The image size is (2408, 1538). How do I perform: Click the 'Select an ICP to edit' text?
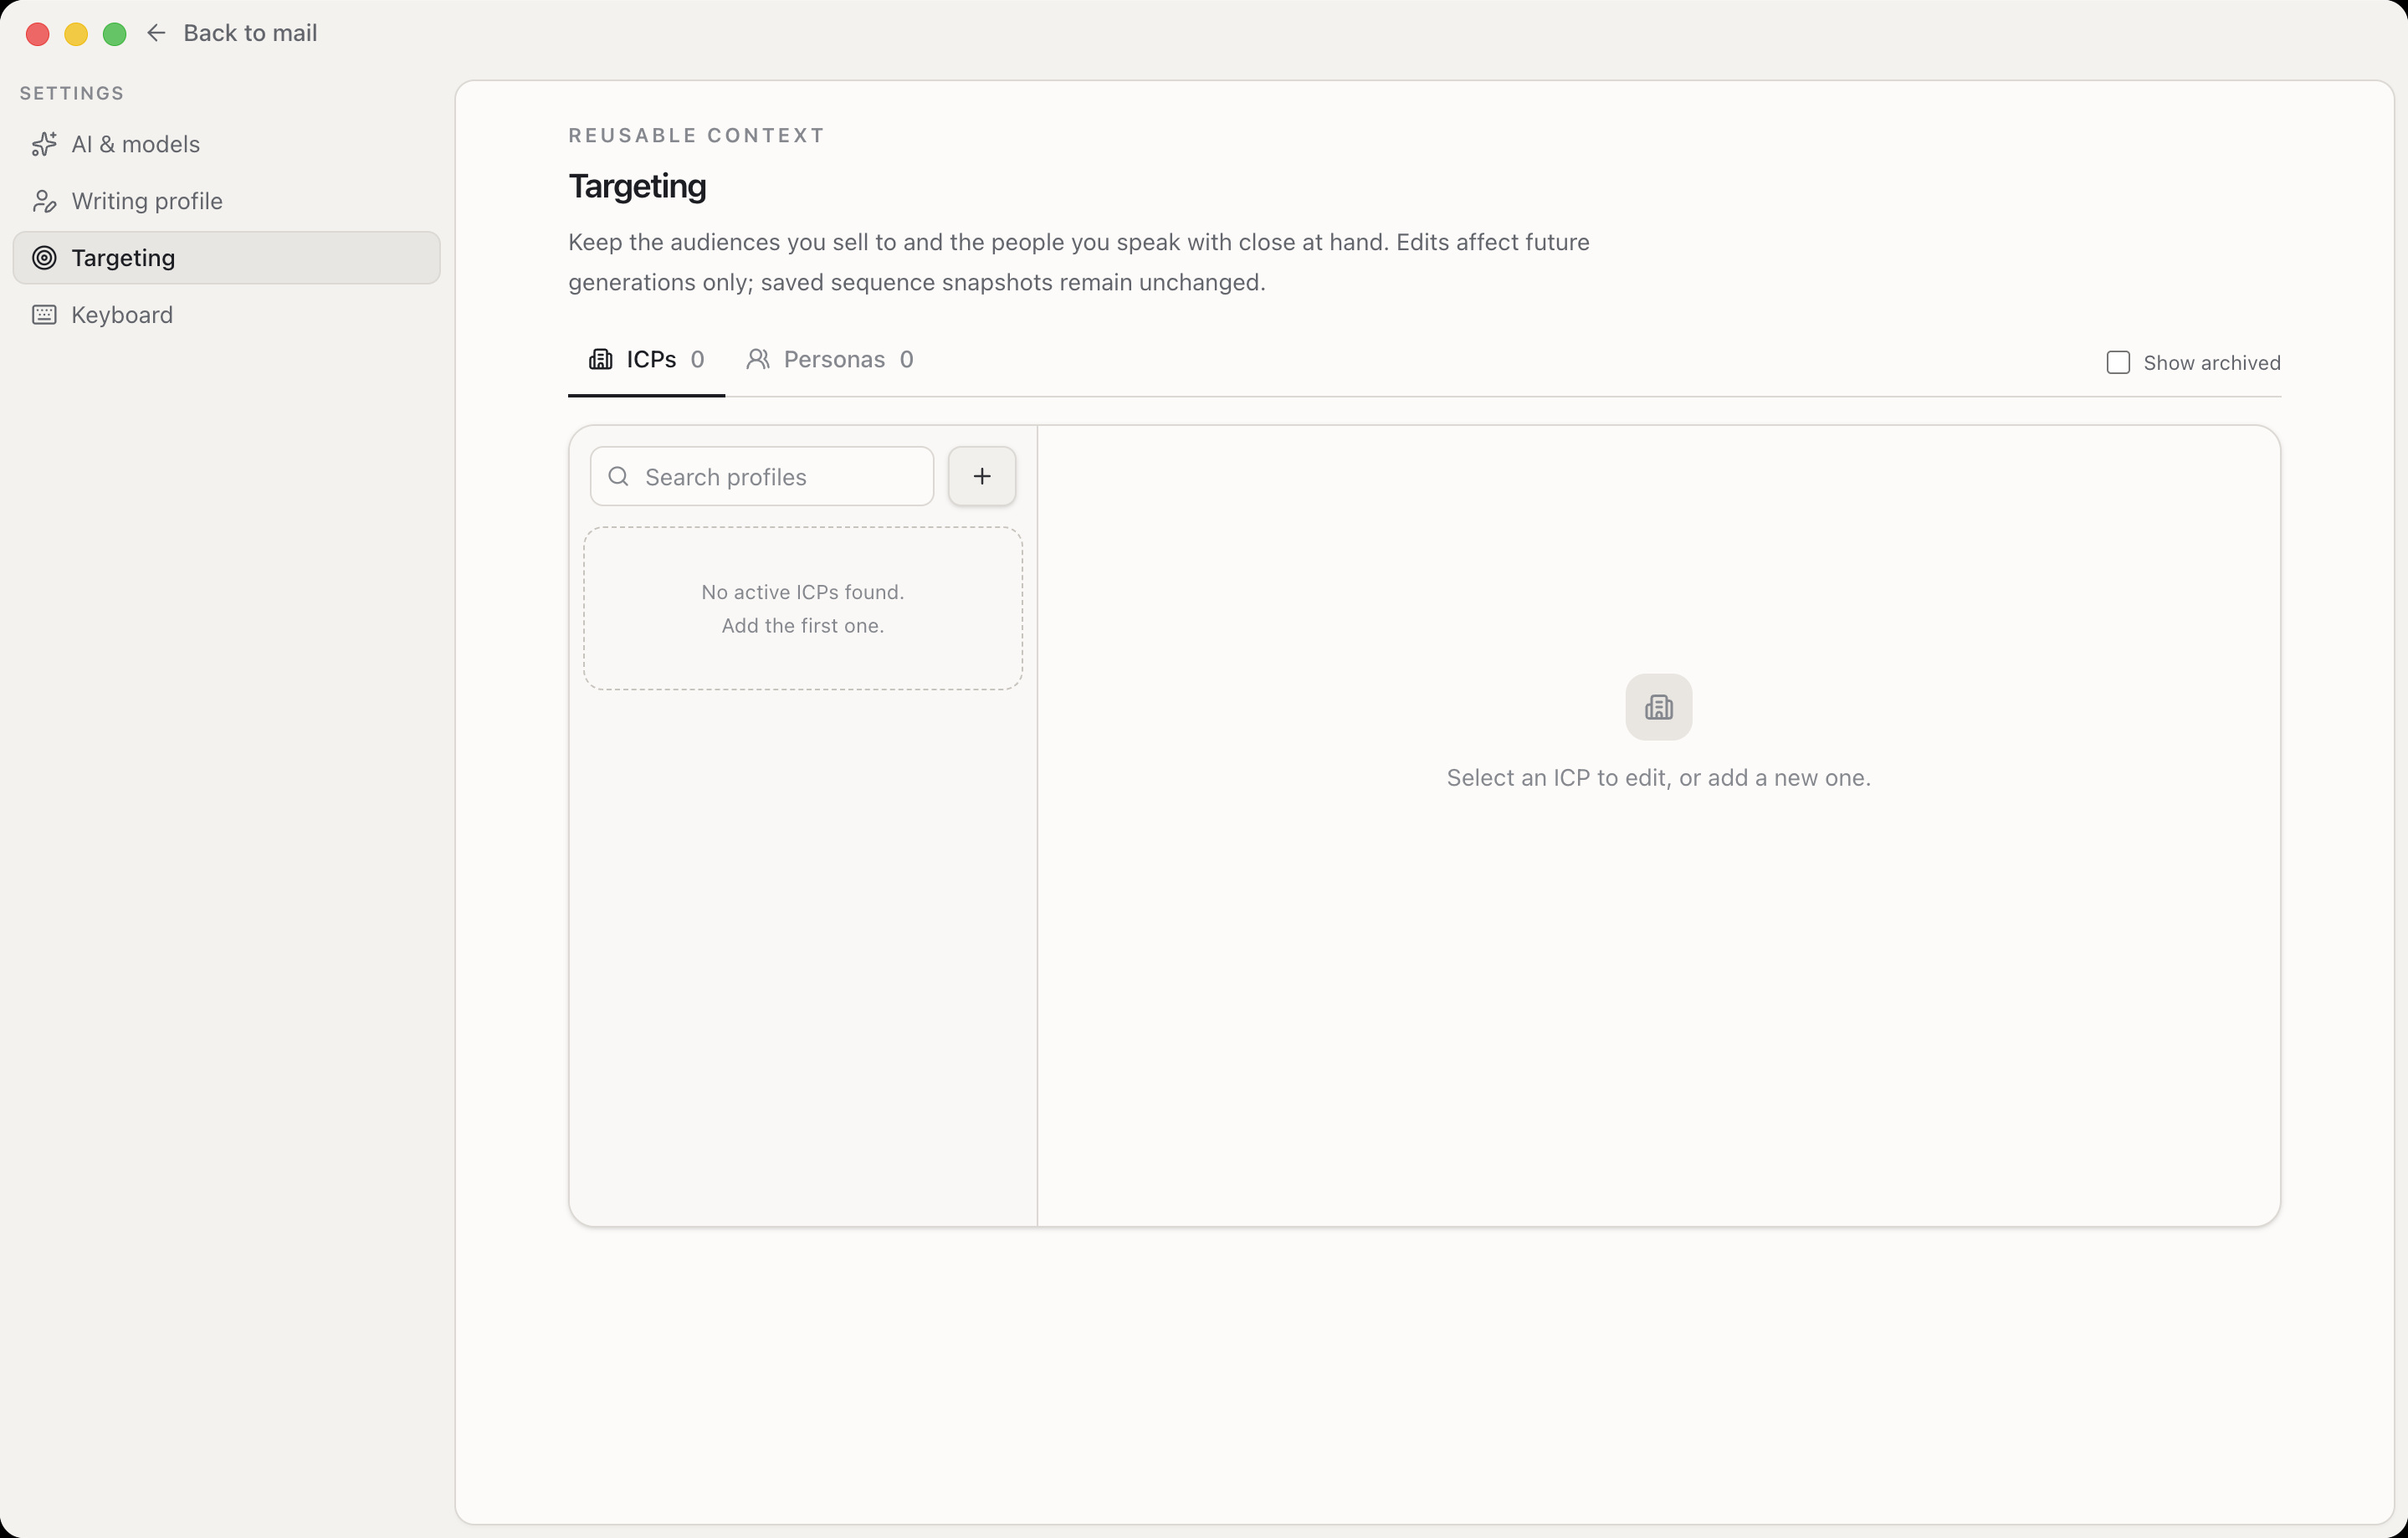1658,778
